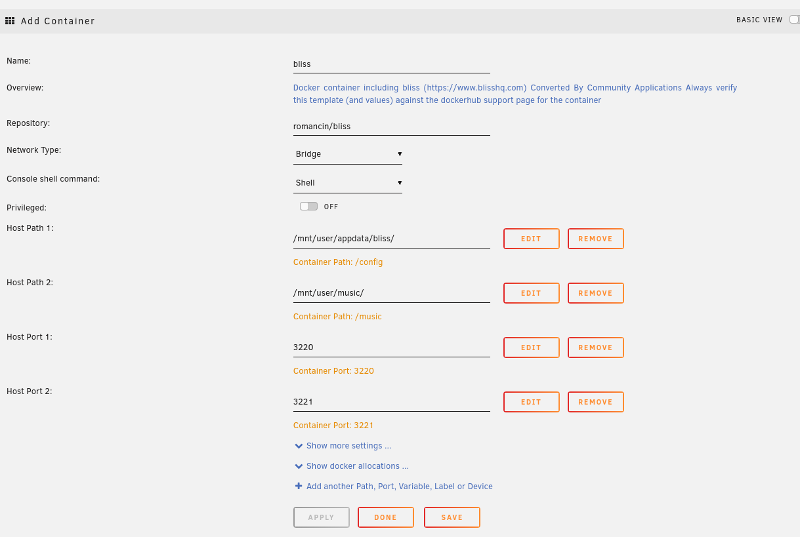This screenshot has width=800, height=537.
Task: Toggle the Basic View switch
Action: pyautogui.click(x=794, y=19)
